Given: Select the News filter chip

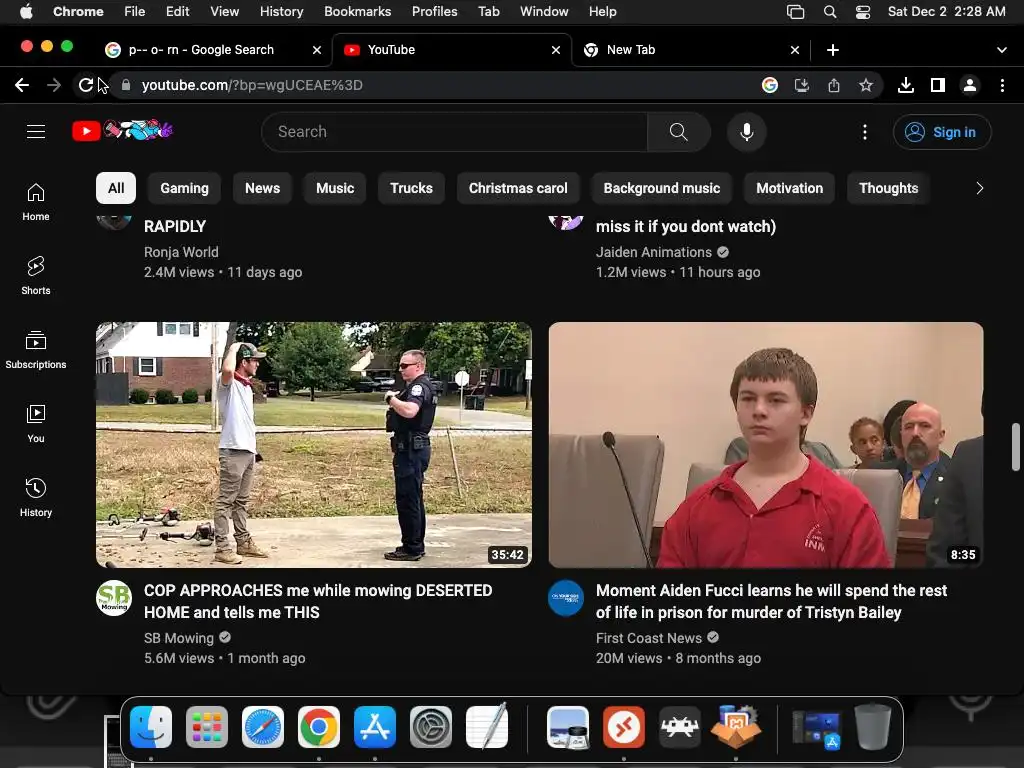Looking at the screenshot, I should click(x=263, y=188).
